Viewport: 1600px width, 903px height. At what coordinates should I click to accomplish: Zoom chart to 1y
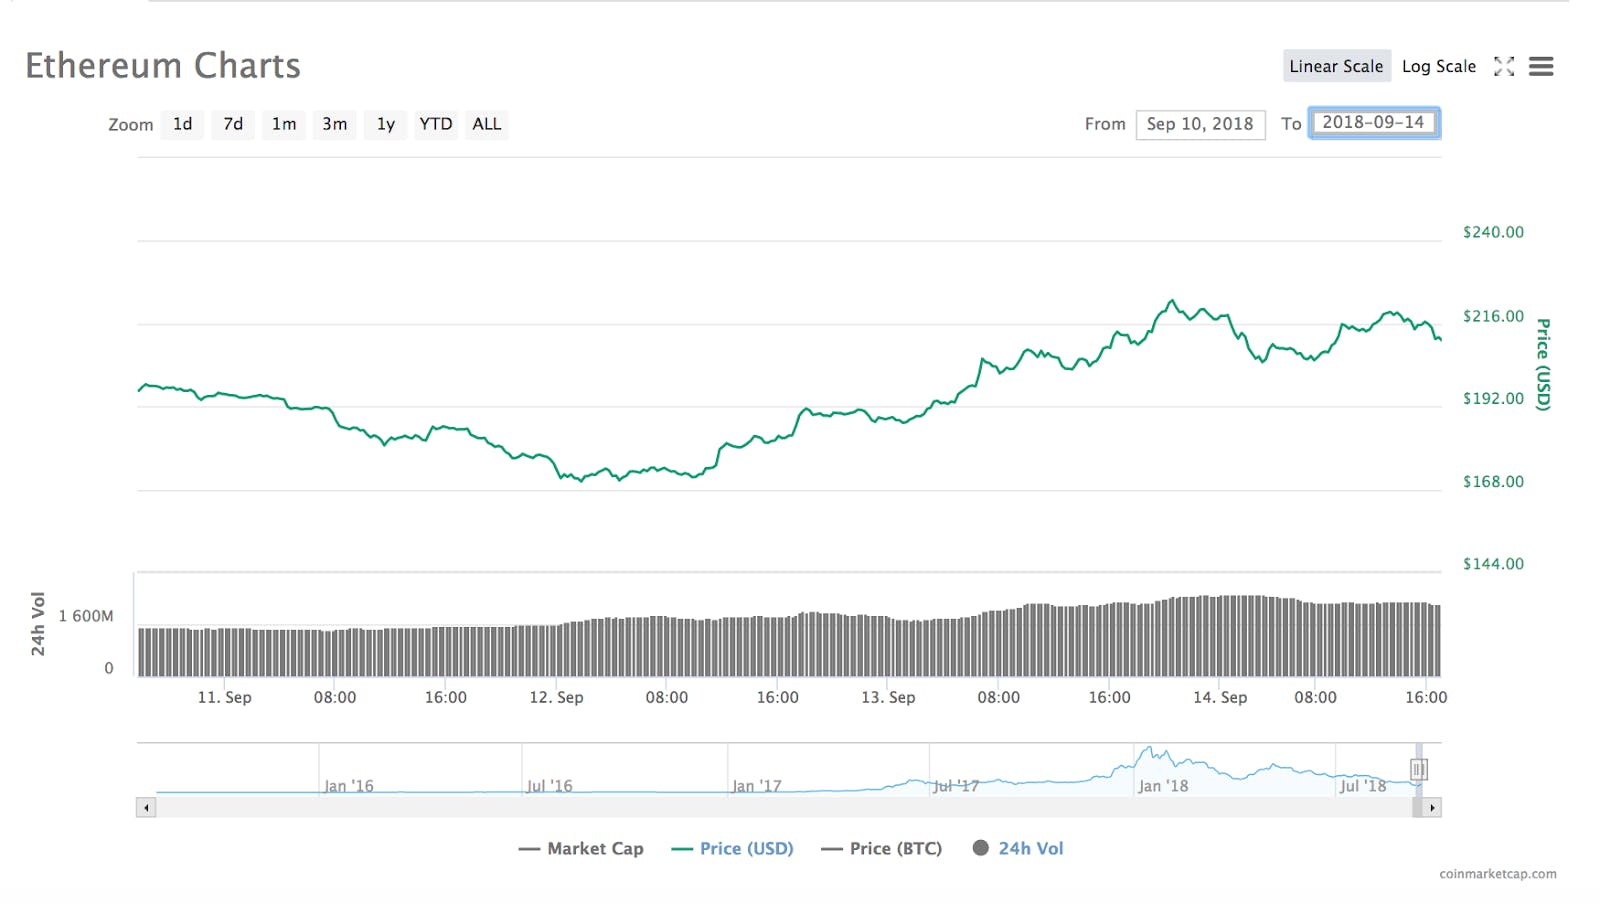click(x=386, y=124)
